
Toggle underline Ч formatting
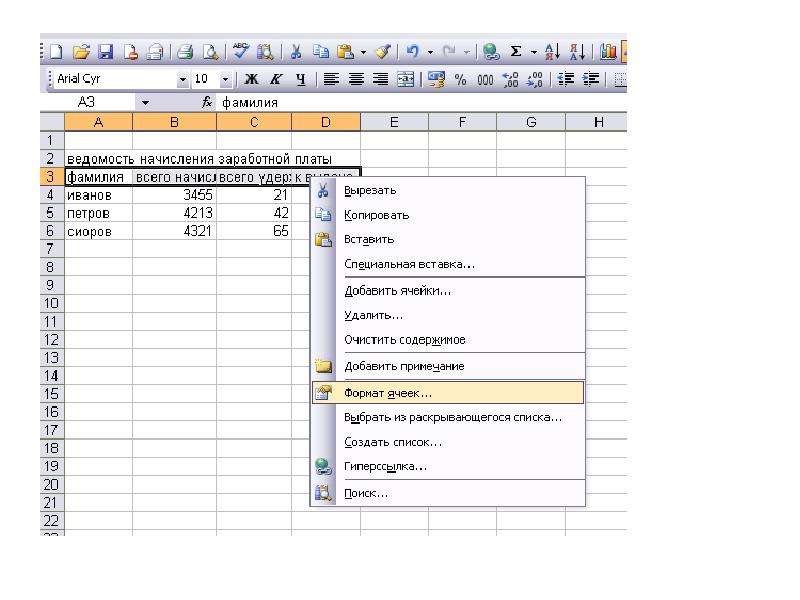pos(301,79)
